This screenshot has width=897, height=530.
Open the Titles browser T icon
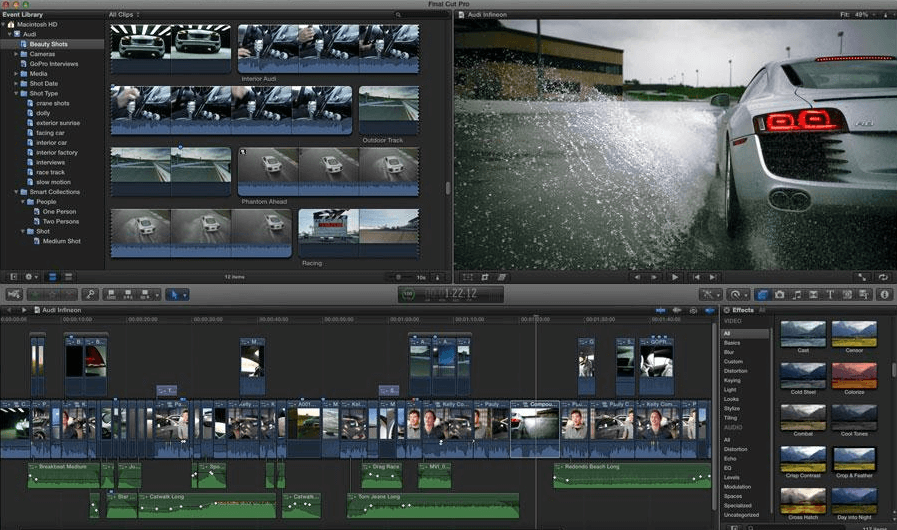830,294
